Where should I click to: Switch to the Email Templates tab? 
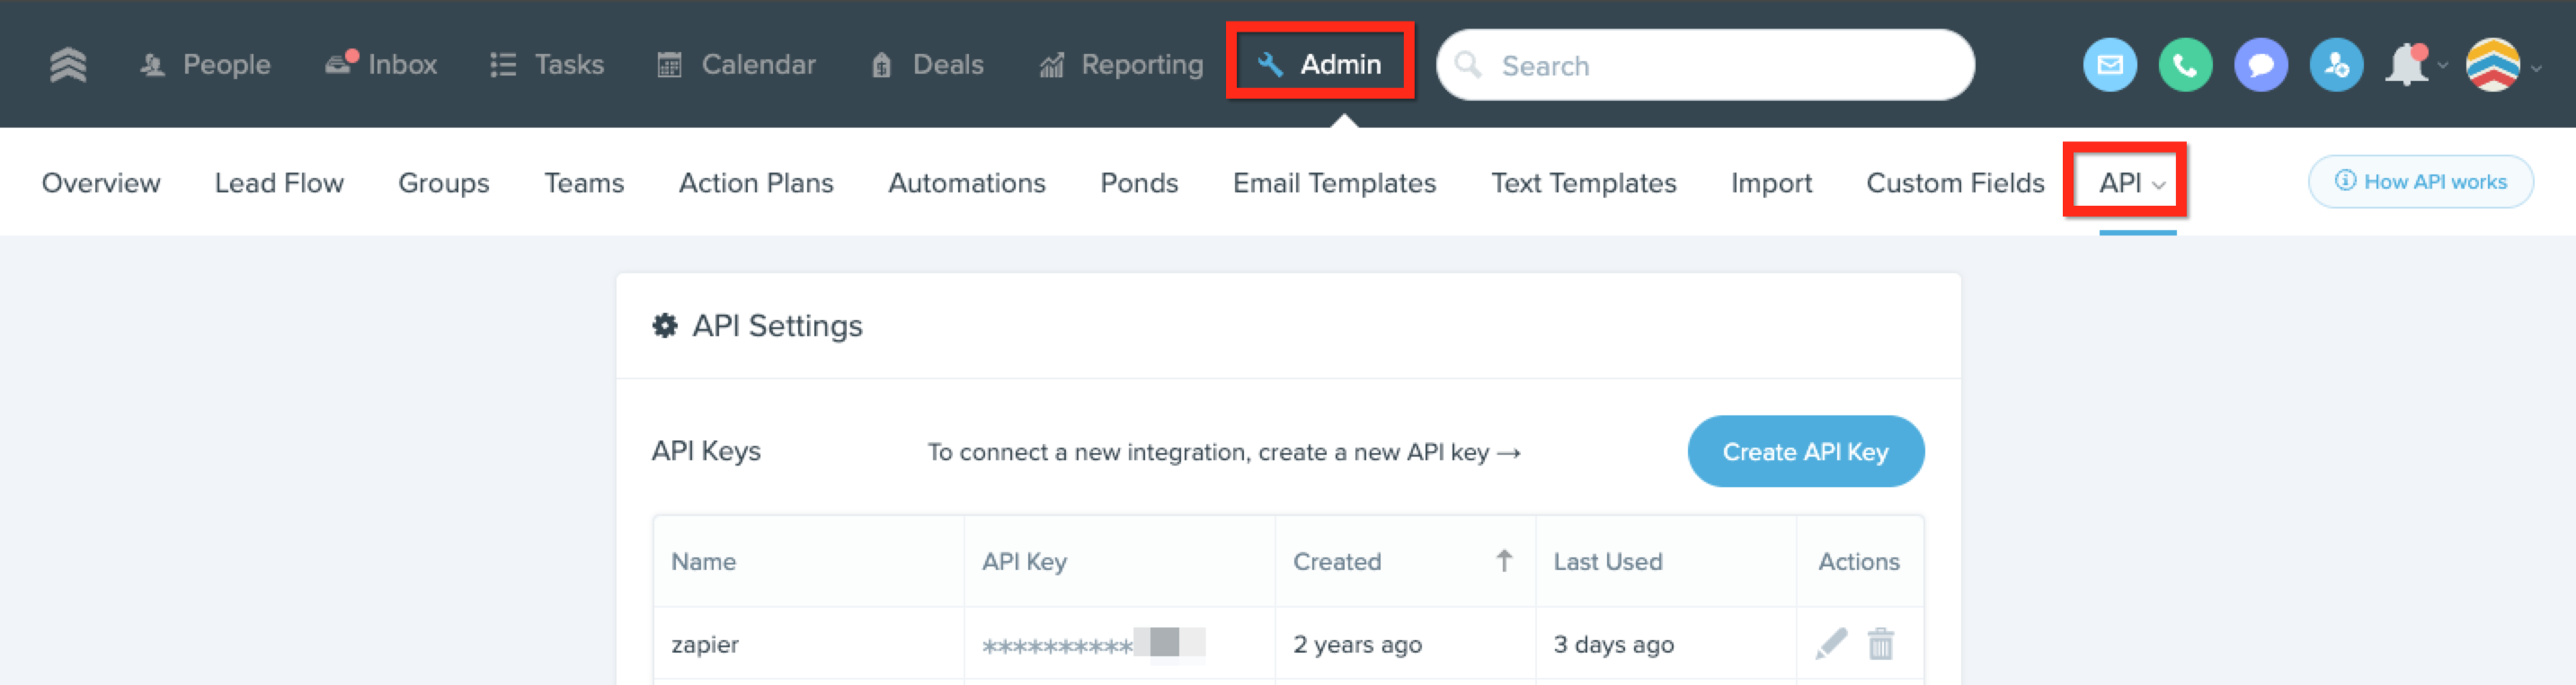click(x=1334, y=183)
